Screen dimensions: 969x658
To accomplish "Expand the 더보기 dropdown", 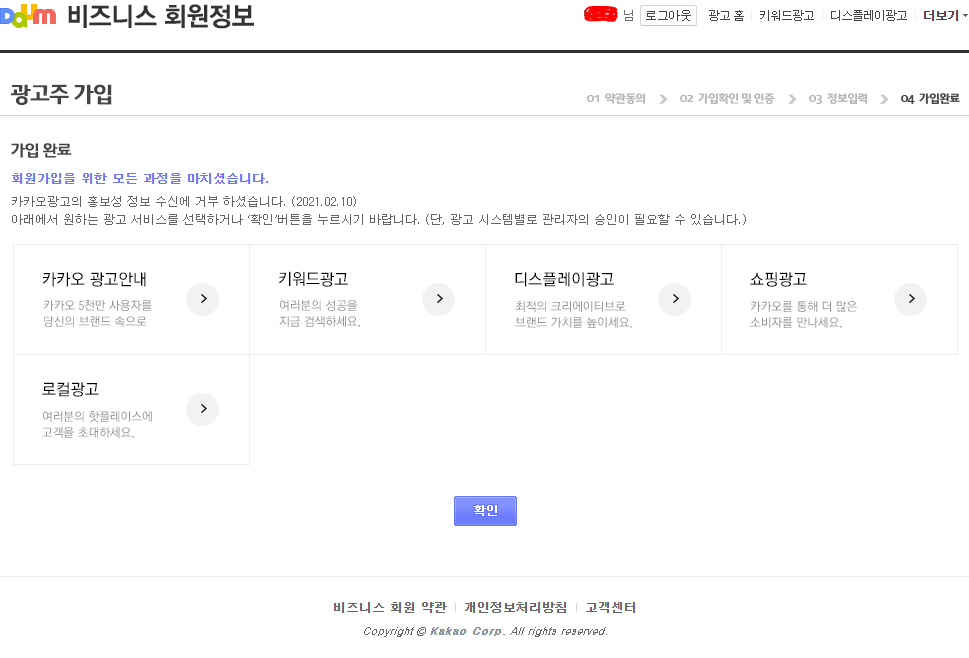I will (x=945, y=15).
